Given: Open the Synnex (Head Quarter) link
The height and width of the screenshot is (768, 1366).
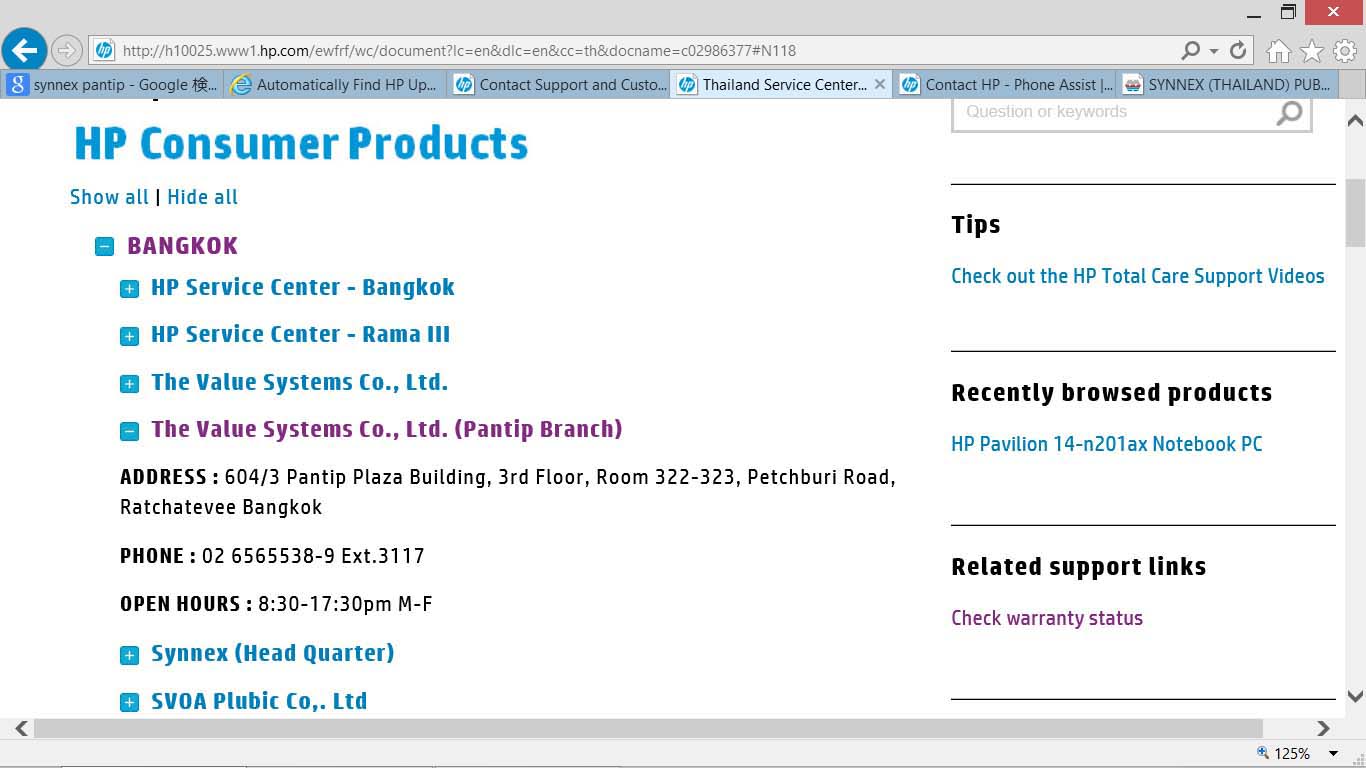Looking at the screenshot, I should coord(272,653).
